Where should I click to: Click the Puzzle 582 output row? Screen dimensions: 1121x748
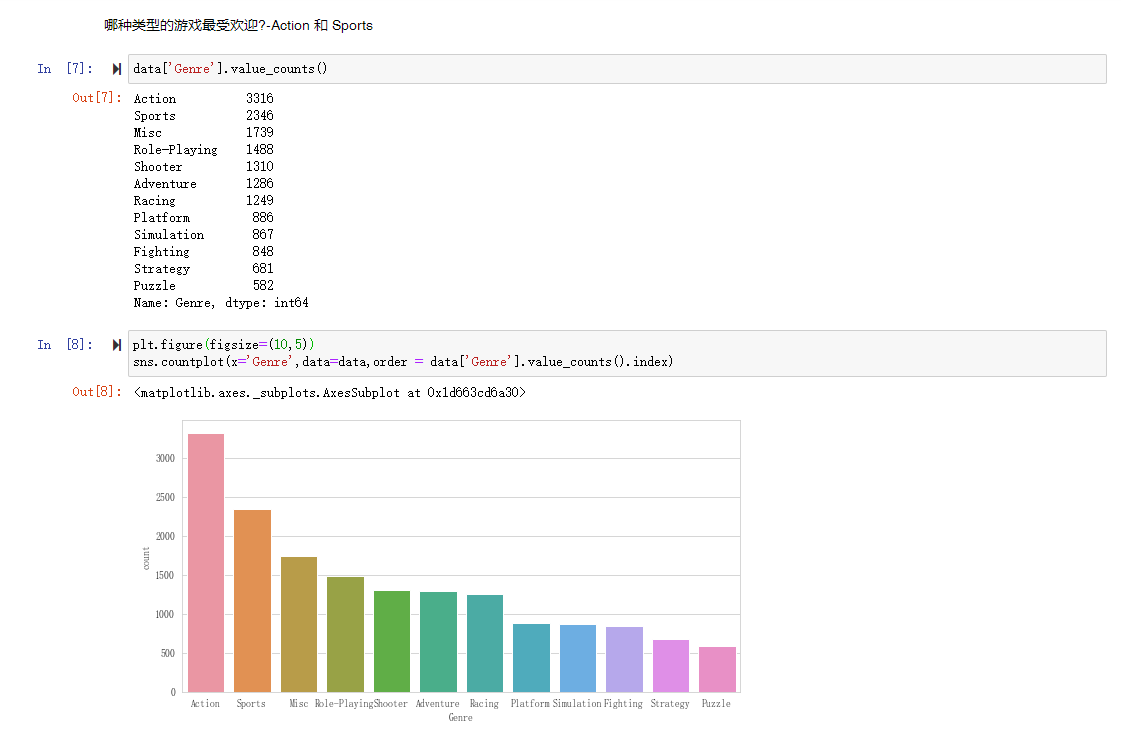203,286
